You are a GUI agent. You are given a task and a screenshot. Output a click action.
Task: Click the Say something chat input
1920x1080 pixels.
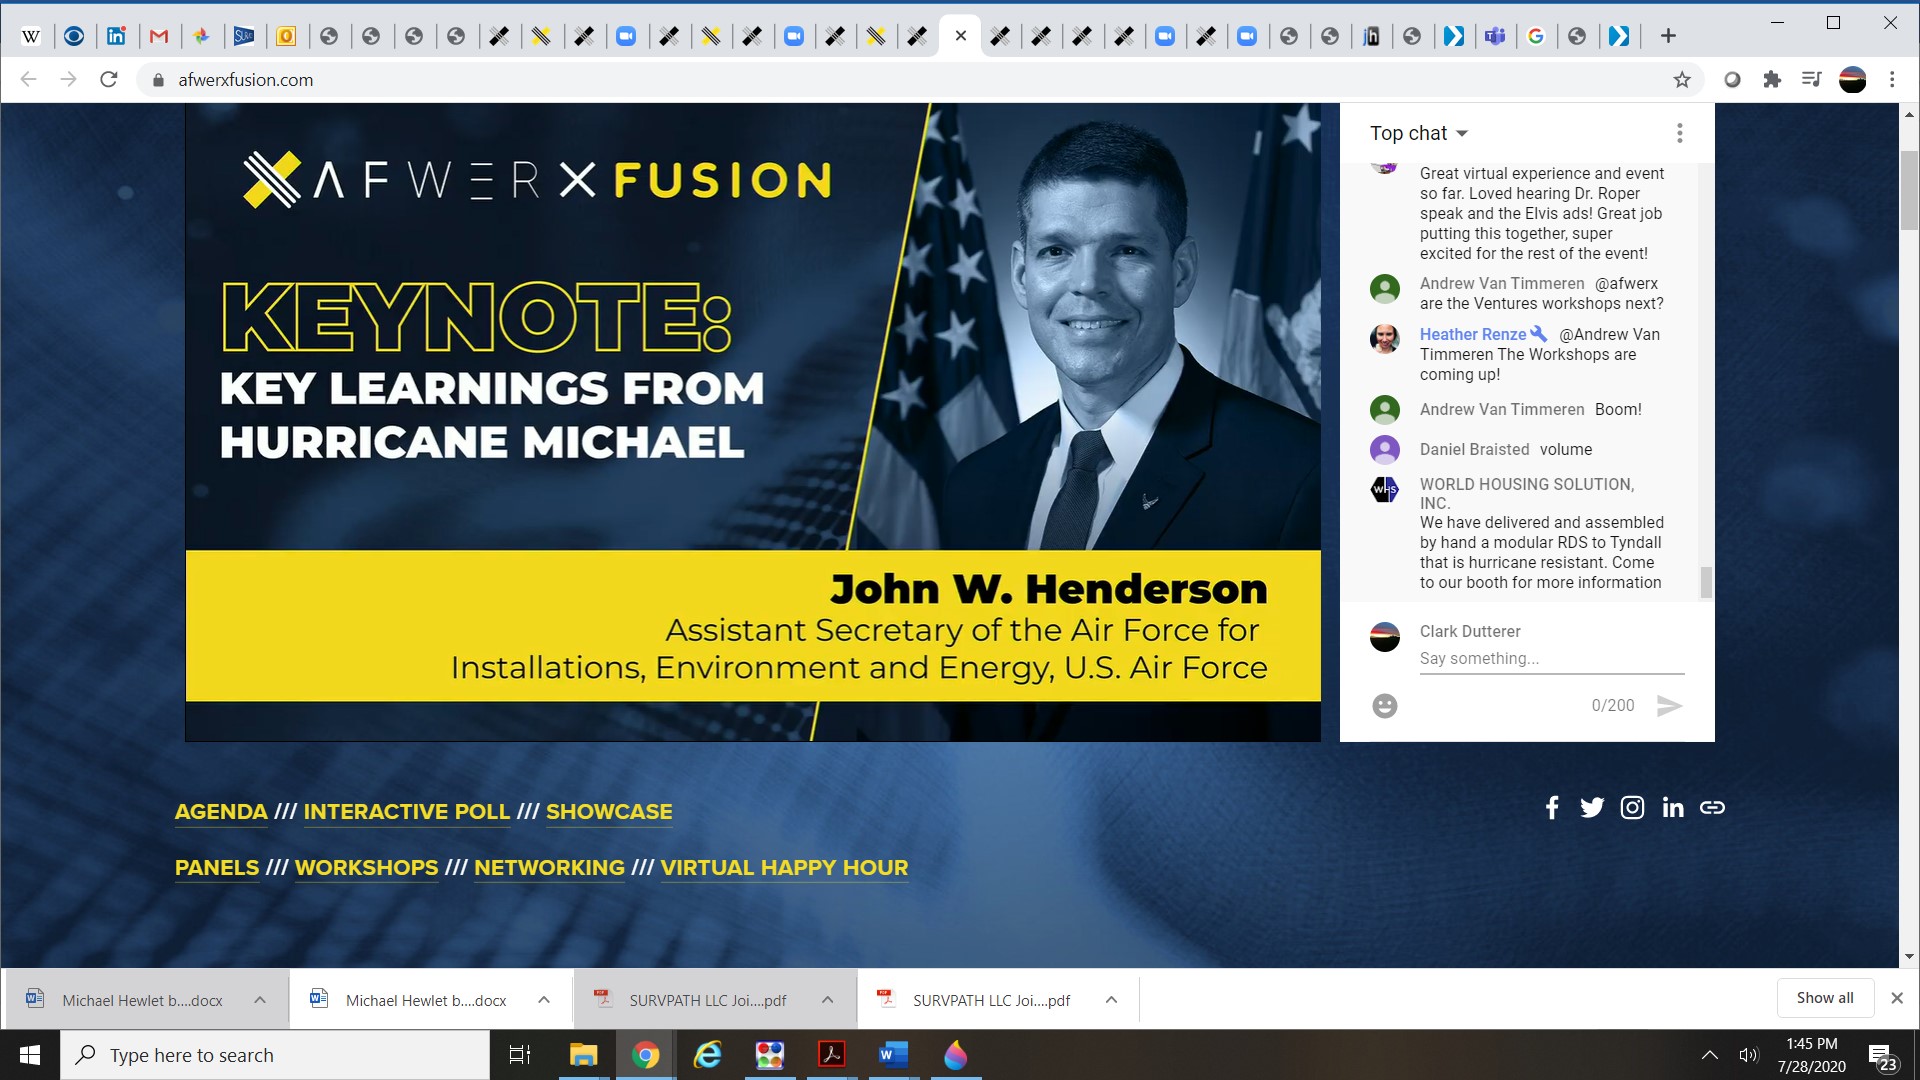1552,659
